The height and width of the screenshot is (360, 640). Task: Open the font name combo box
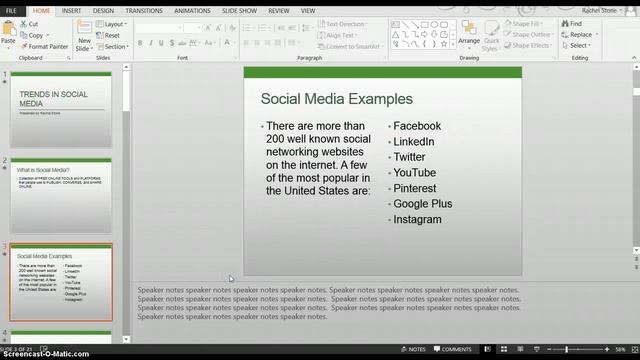pos(159,28)
